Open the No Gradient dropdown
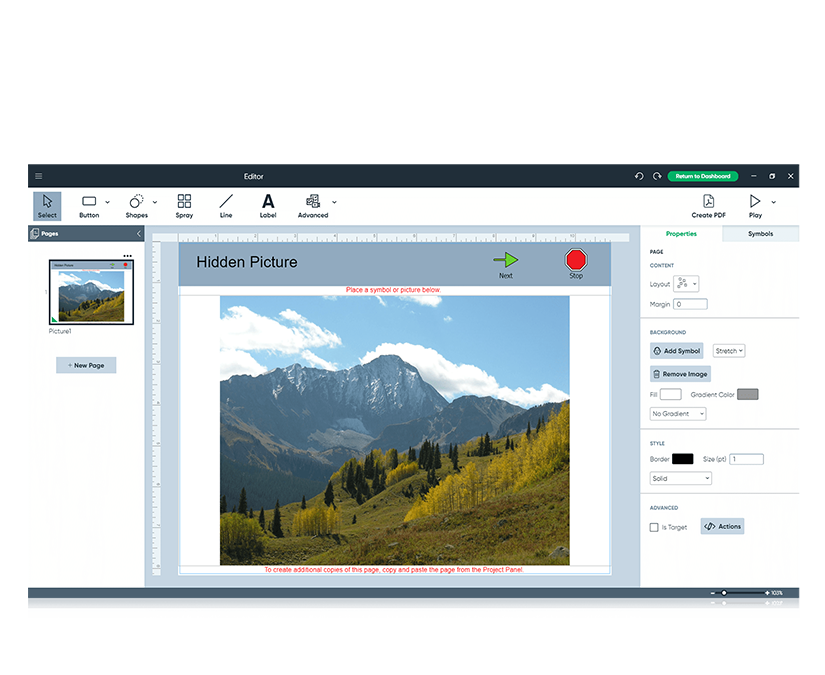825x675 pixels. 676,413
